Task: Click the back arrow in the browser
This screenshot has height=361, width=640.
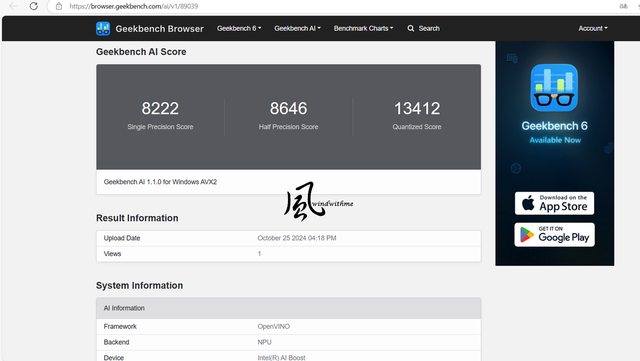Action: click(x=13, y=6)
